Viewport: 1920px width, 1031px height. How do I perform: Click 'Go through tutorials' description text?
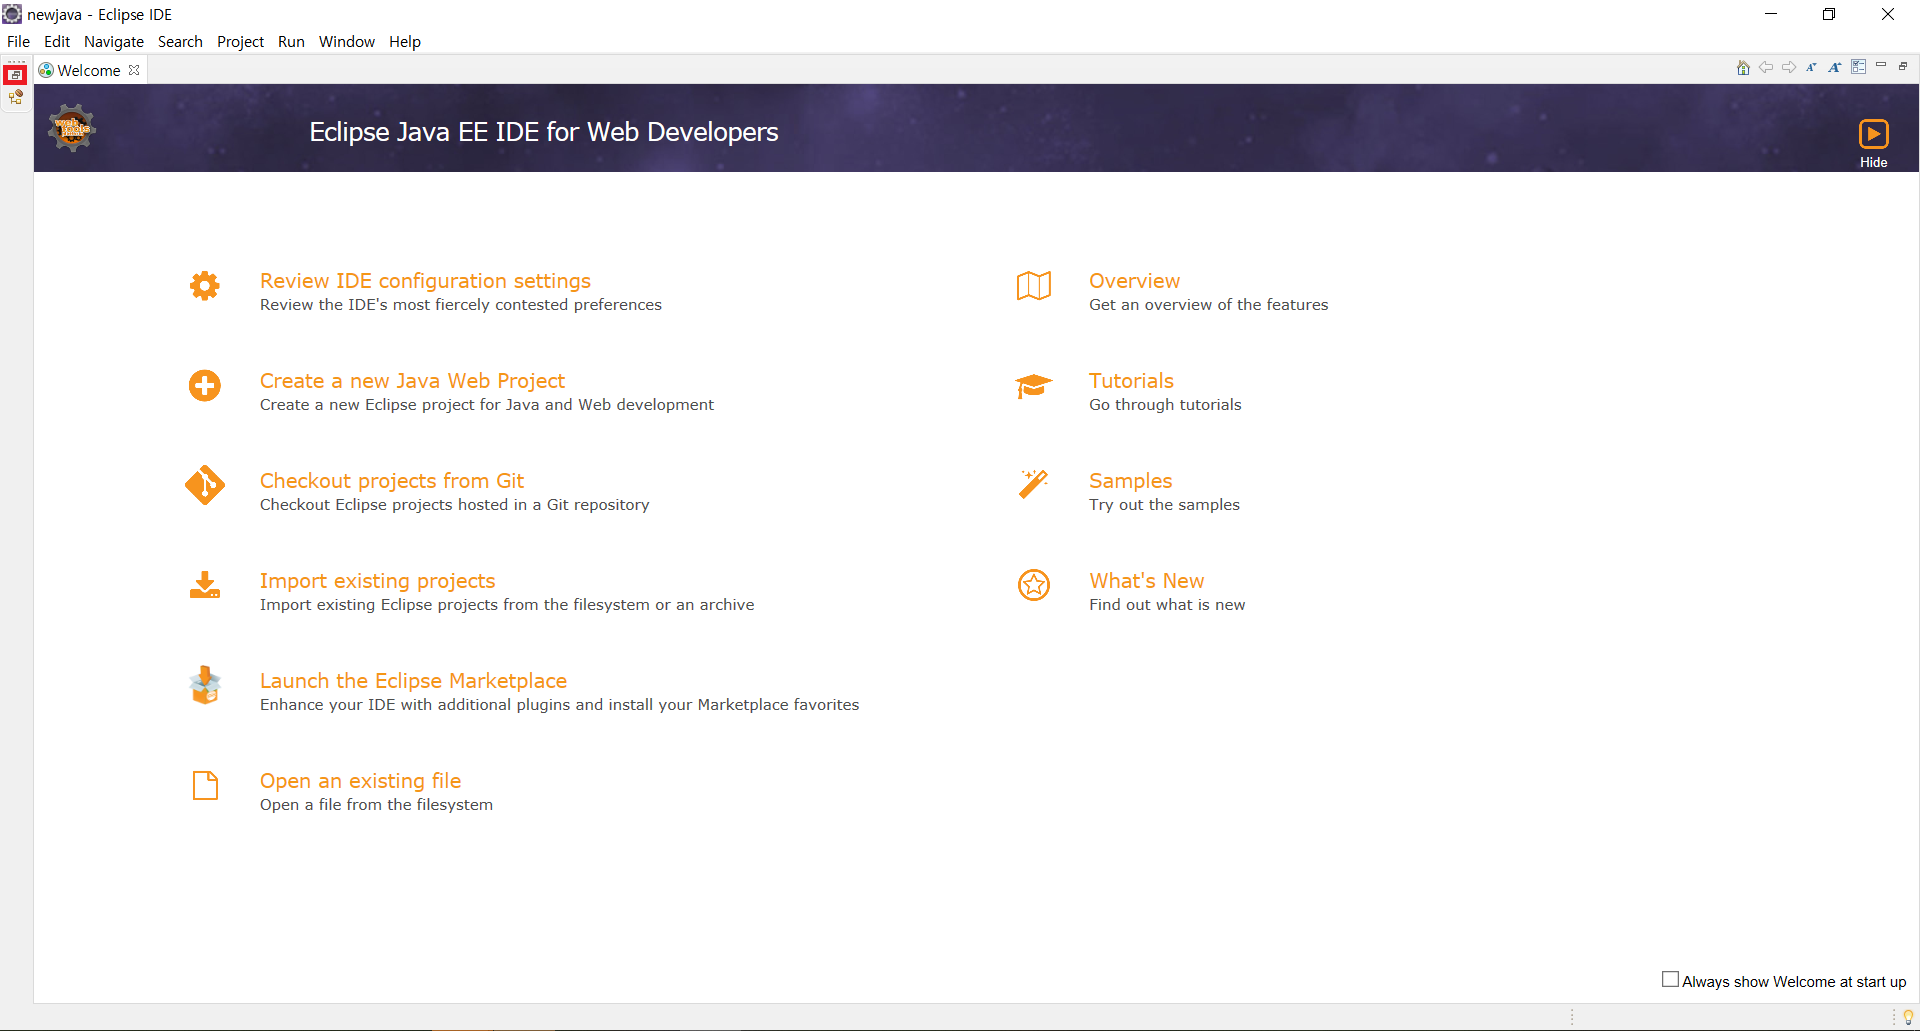(1165, 405)
